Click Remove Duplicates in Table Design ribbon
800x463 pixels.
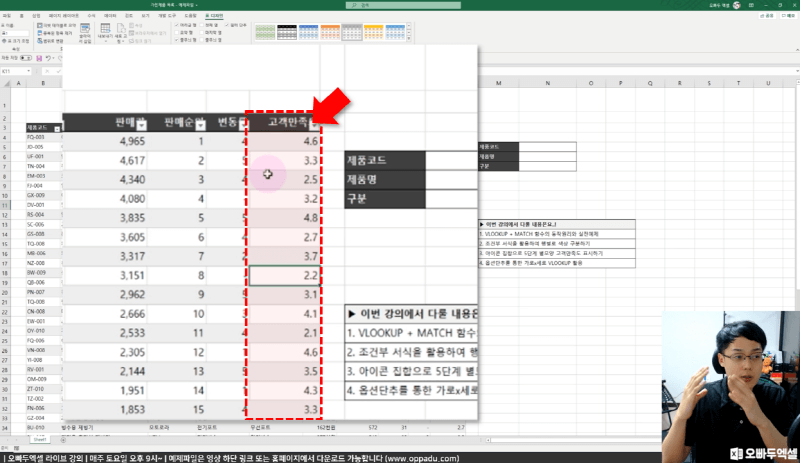(x=55, y=33)
